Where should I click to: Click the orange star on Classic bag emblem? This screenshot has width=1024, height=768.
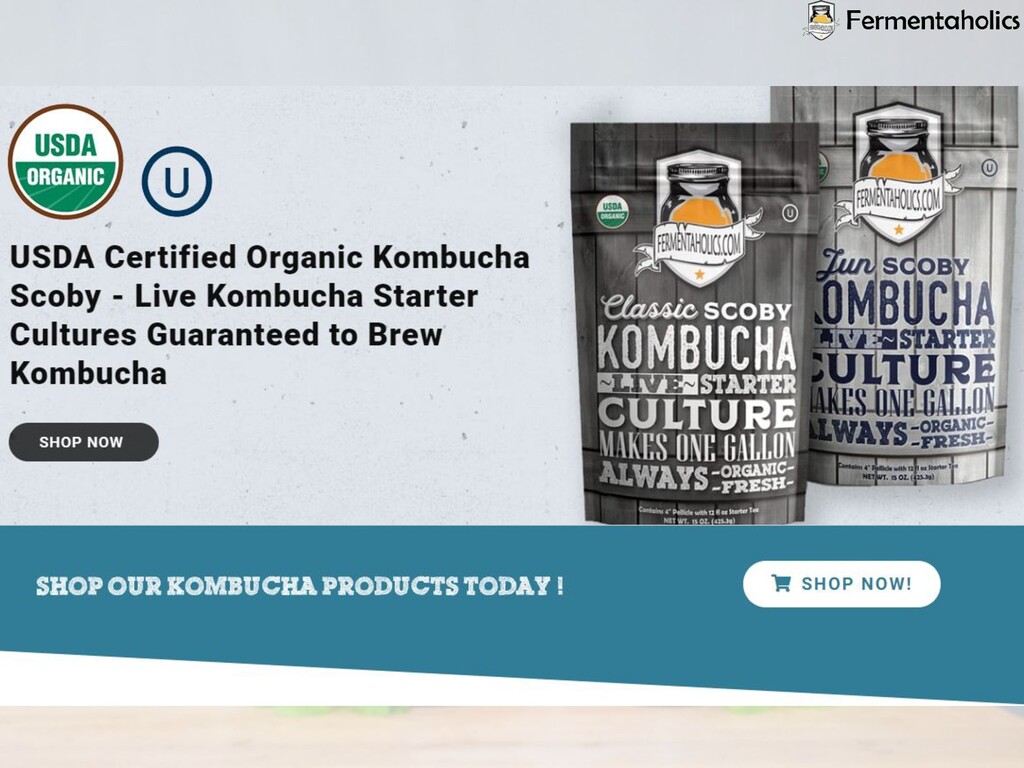(x=699, y=274)
